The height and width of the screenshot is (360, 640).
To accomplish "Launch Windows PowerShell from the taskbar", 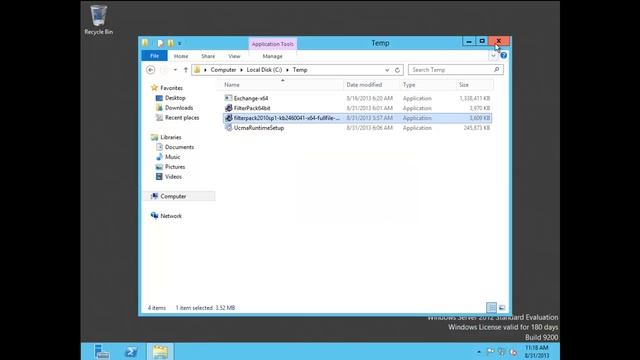I will [x=131, y=352].
